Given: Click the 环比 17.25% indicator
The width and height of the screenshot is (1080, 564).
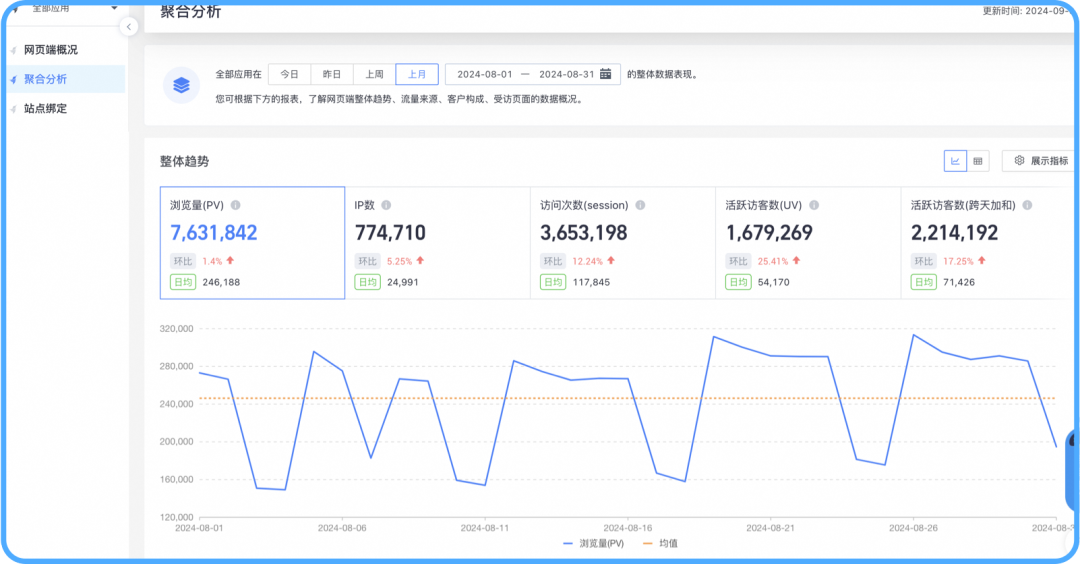Looking at the screenshot, I should point(948,261).
